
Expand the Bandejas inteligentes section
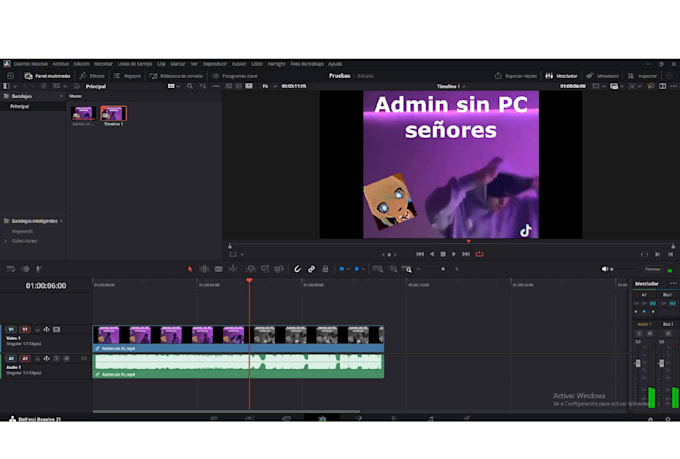(x=61, y=221)
